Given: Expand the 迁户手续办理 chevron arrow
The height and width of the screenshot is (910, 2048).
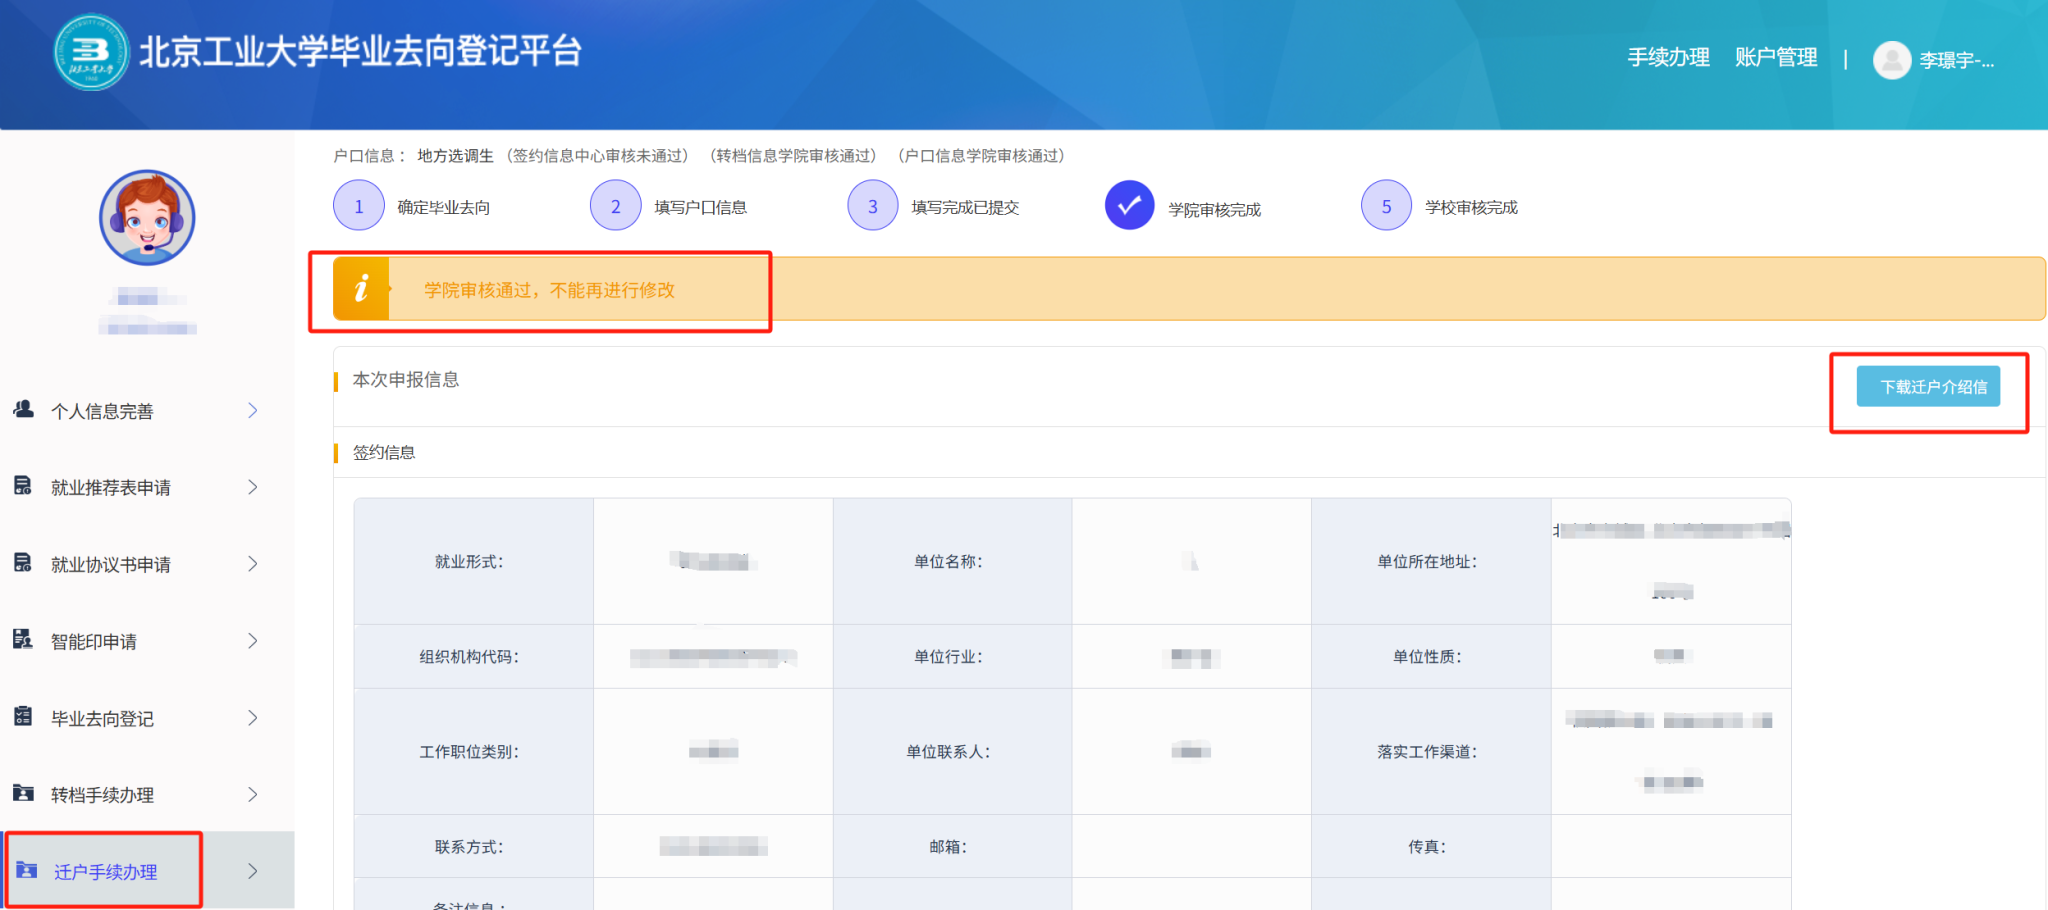Looking at the screenshot, I should click(x=253, y=871).
